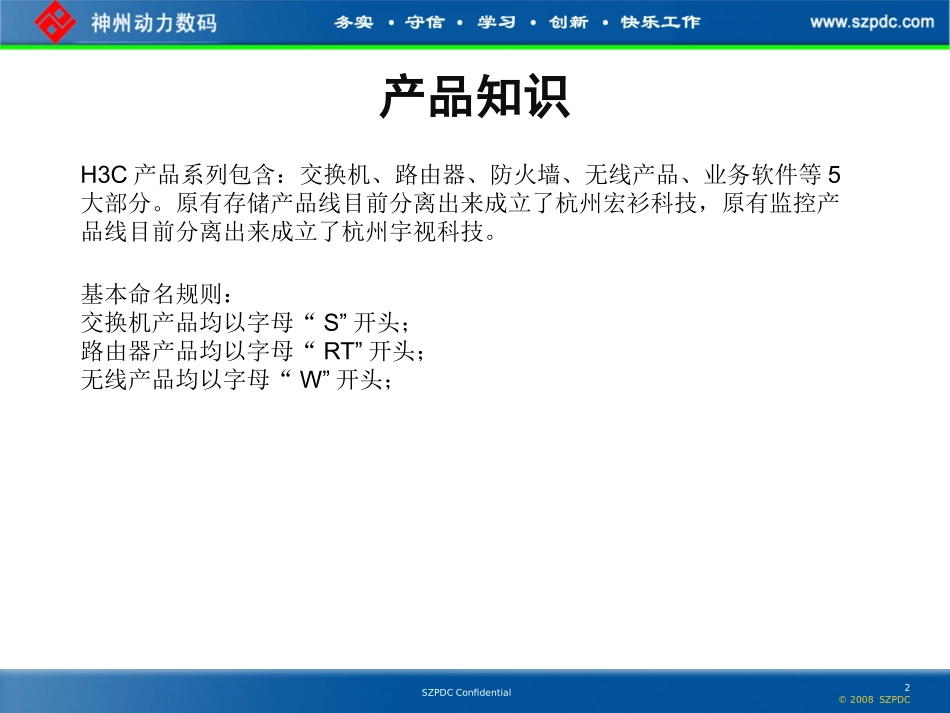Click the SZPDC Confidential footer text
This screenshot has height=713, width=950.
(x=467, y=692)
